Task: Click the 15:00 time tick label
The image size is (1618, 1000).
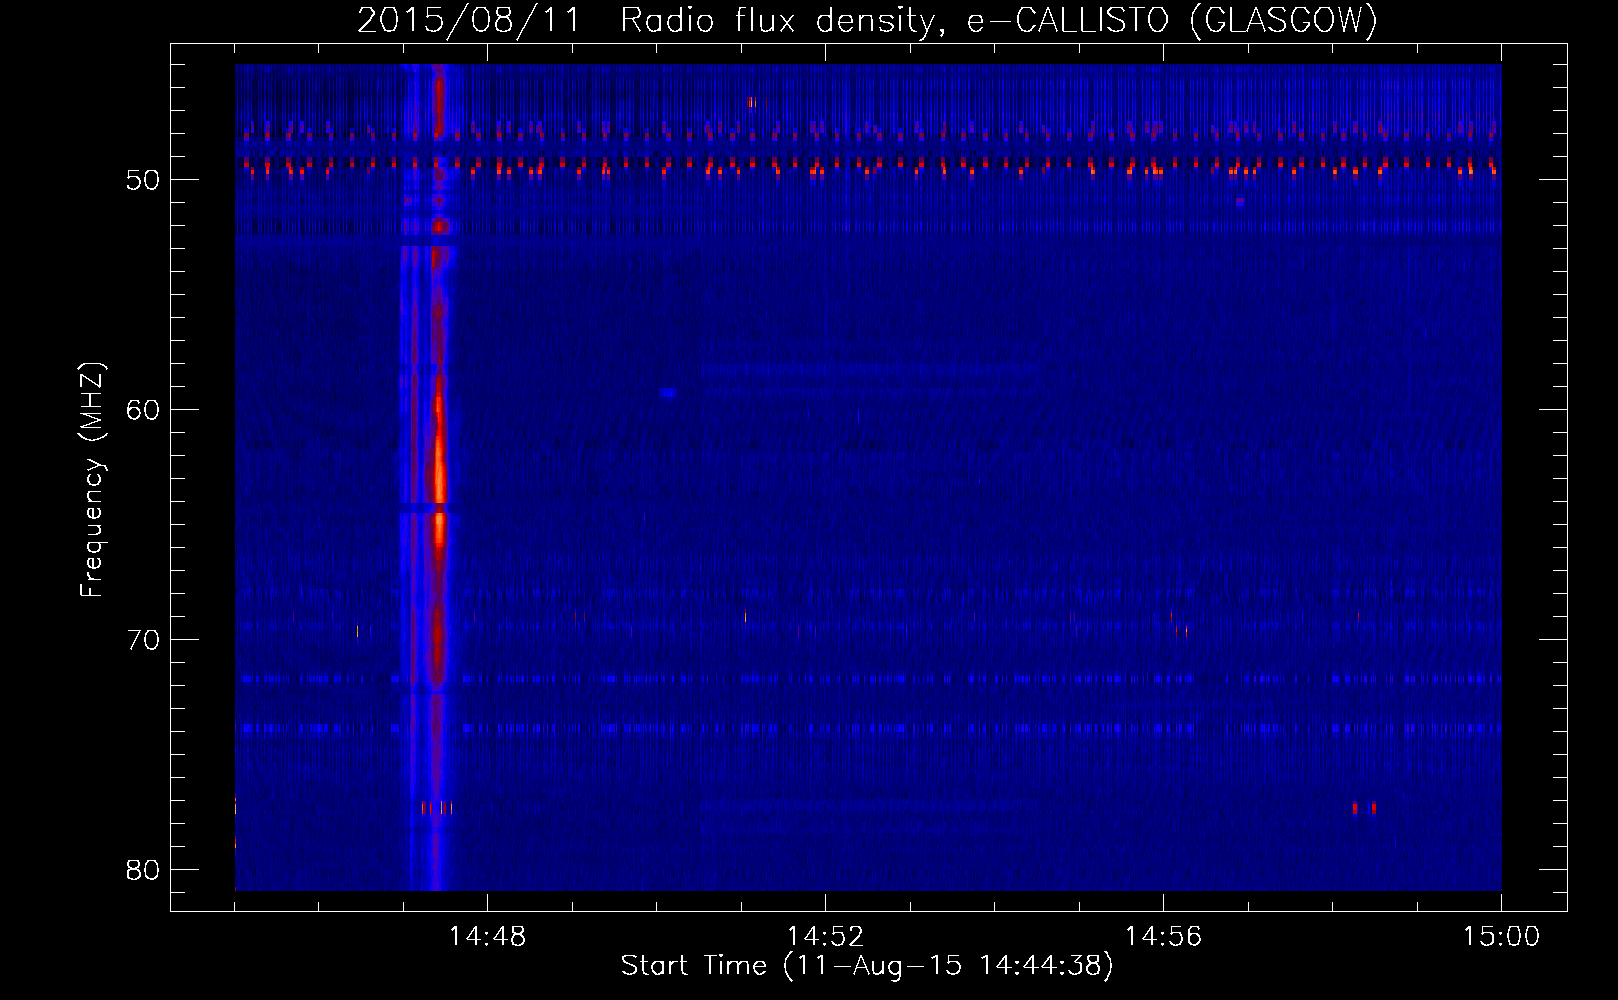Action: click(x=1501, y=937)
